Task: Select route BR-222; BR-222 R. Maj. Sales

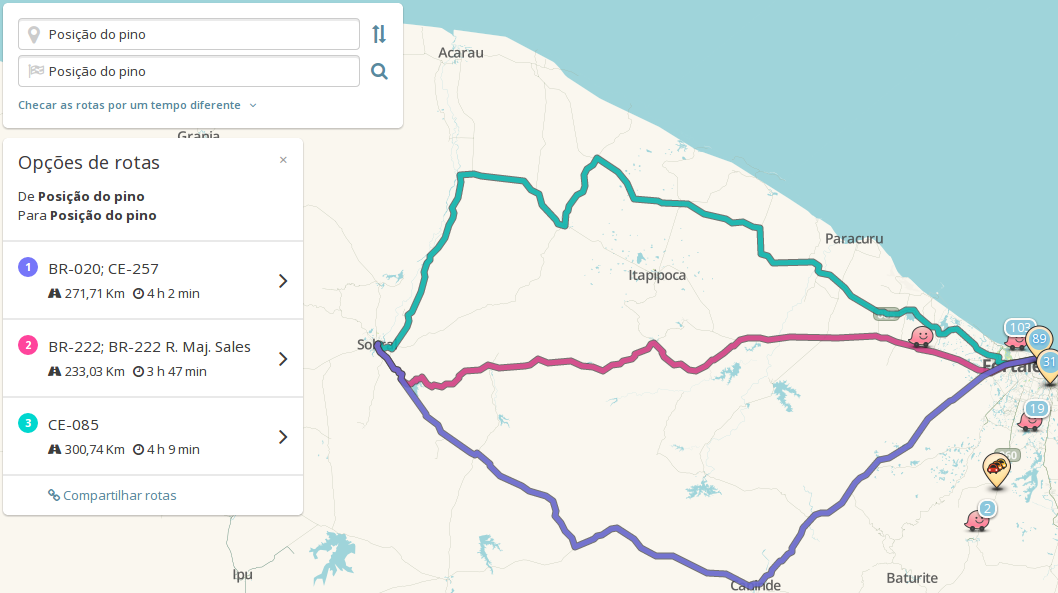Action: 153,358
